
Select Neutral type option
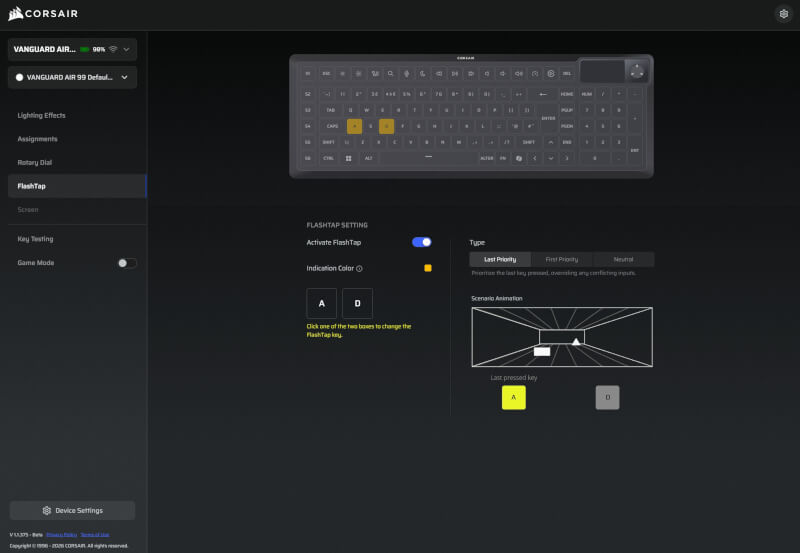tap(623, 259)
